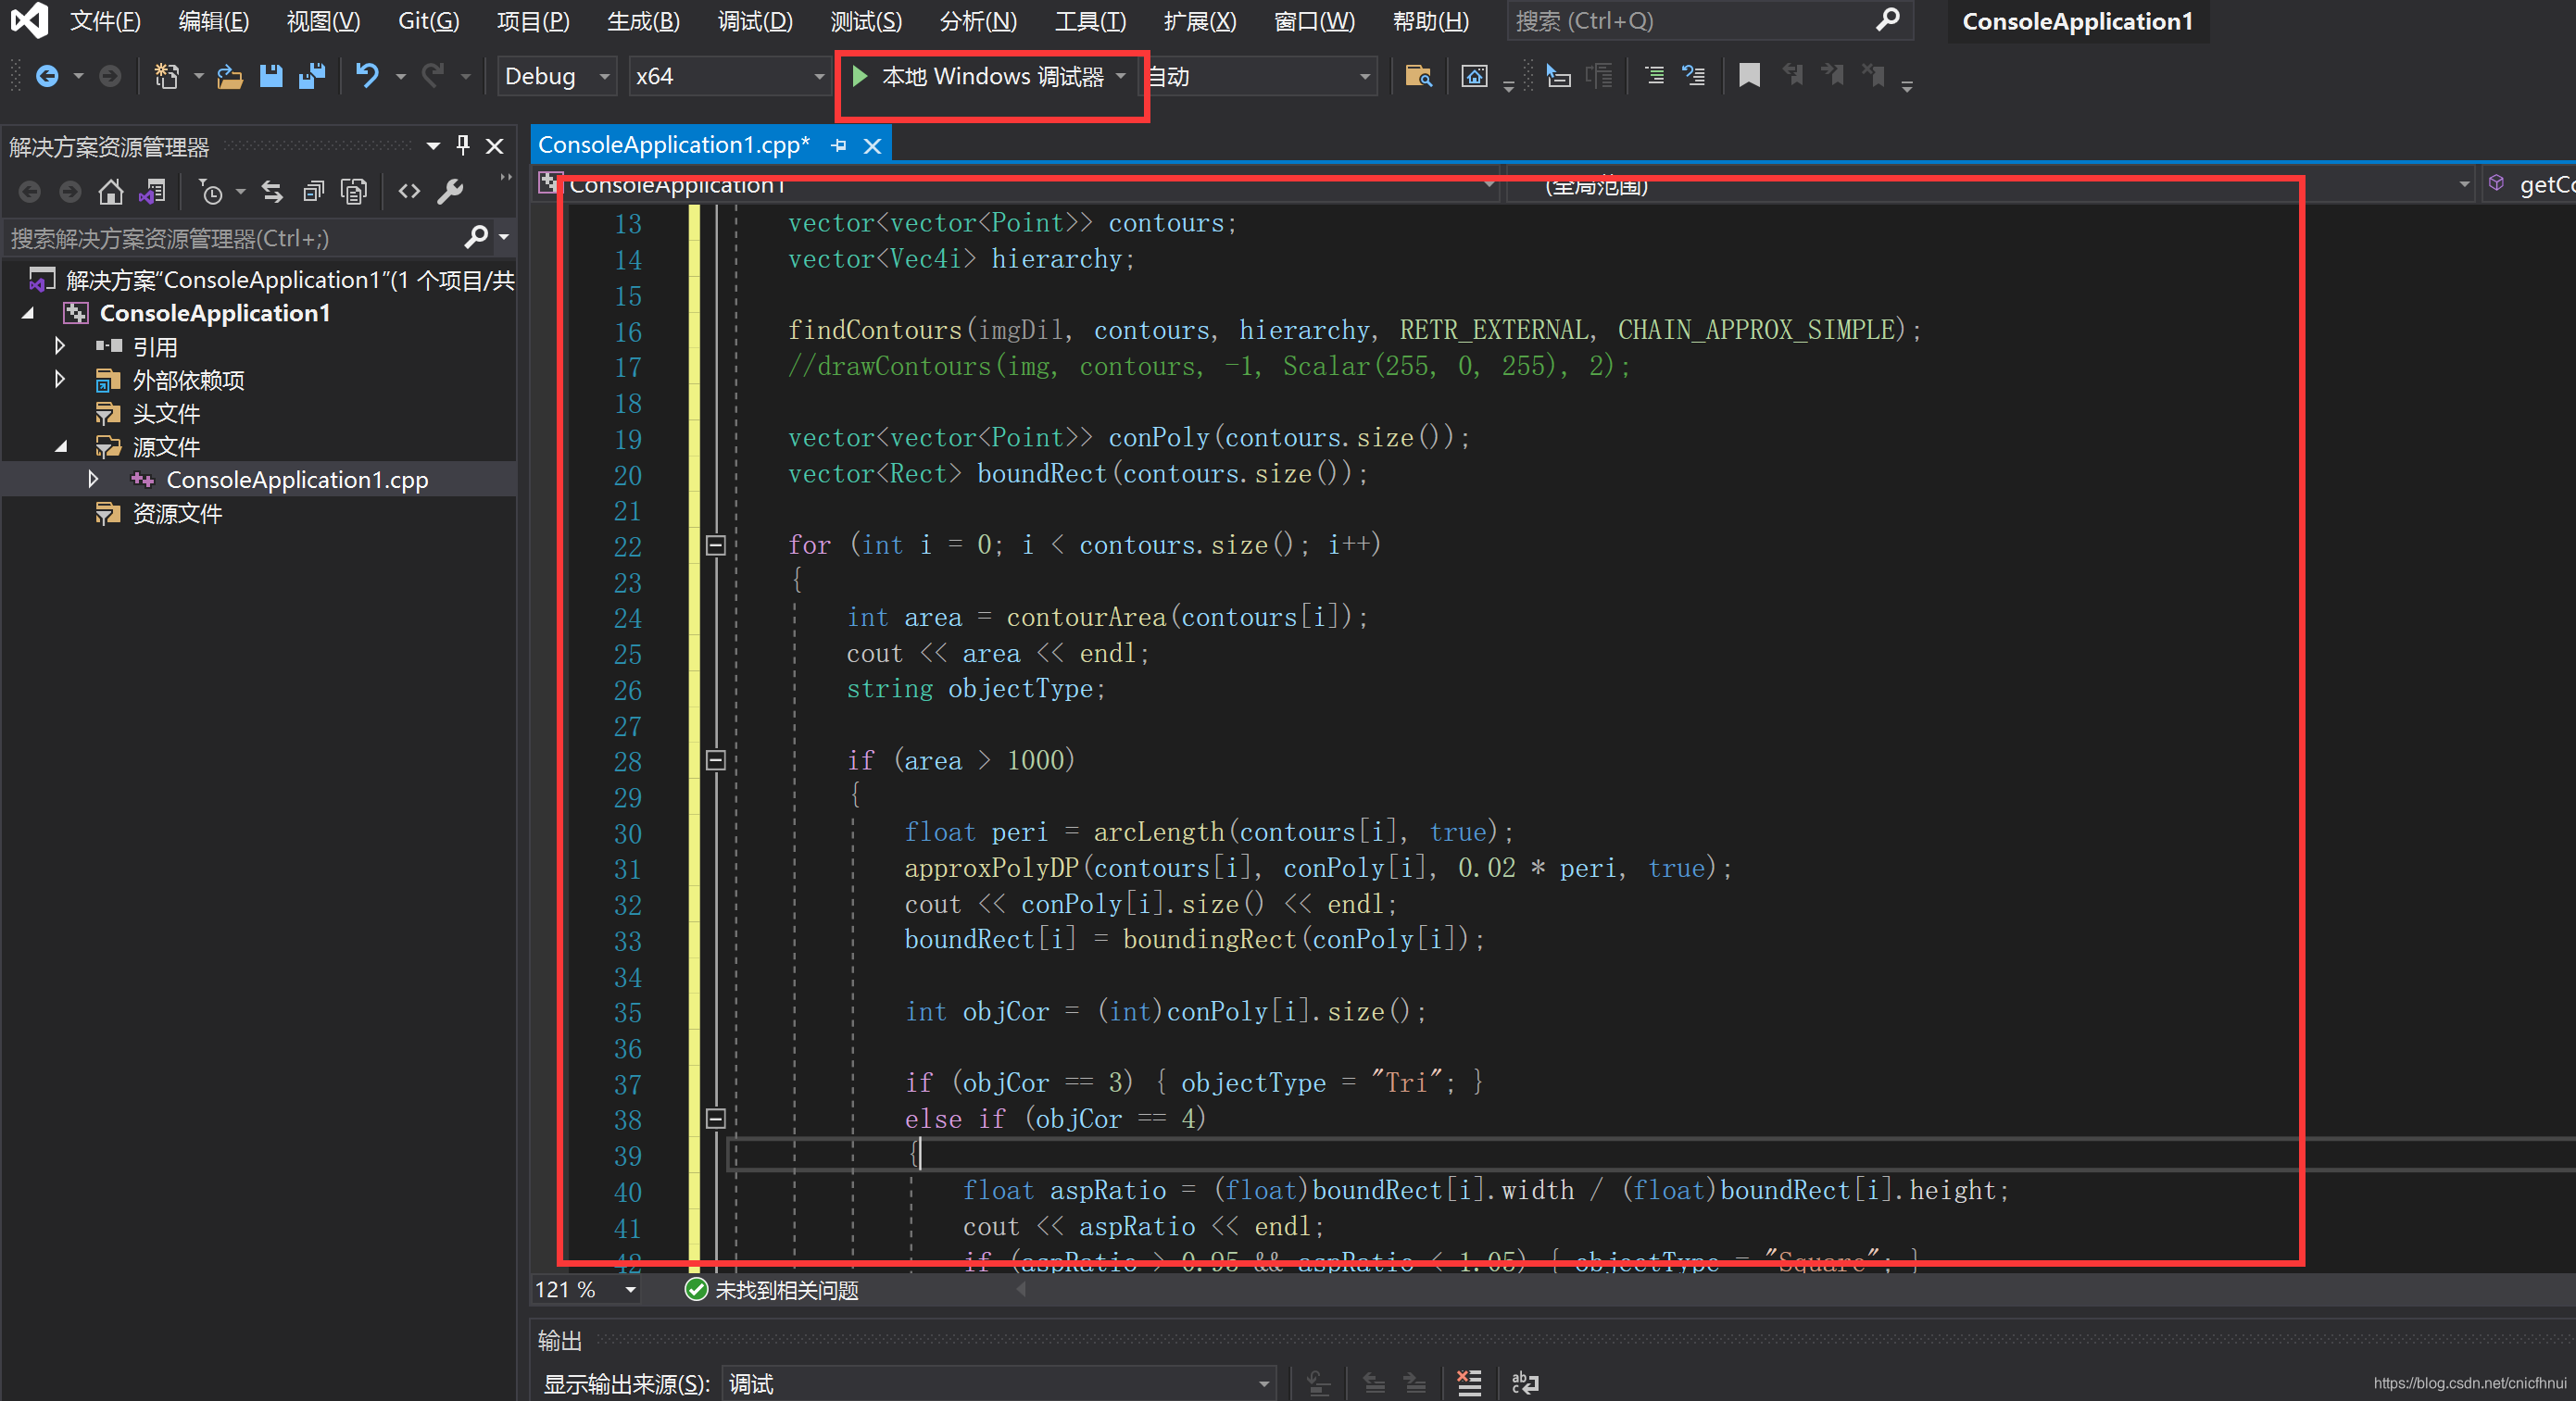Open the 窗口(W) menu
This screenshot has width=2576, height=1401.
coord(1314,21)
